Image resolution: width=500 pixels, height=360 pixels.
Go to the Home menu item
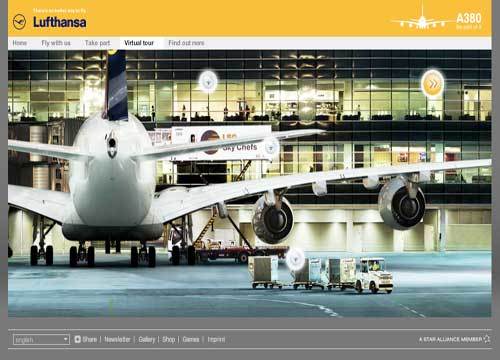20,43
